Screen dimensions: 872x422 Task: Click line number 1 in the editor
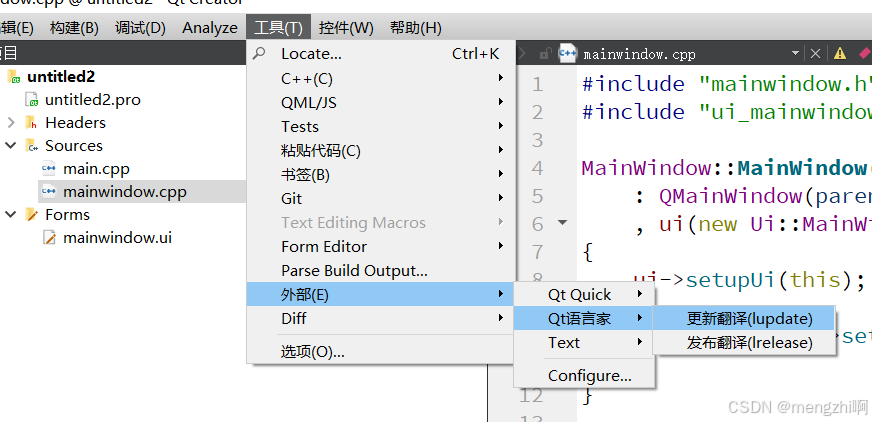tap(537, 85)
